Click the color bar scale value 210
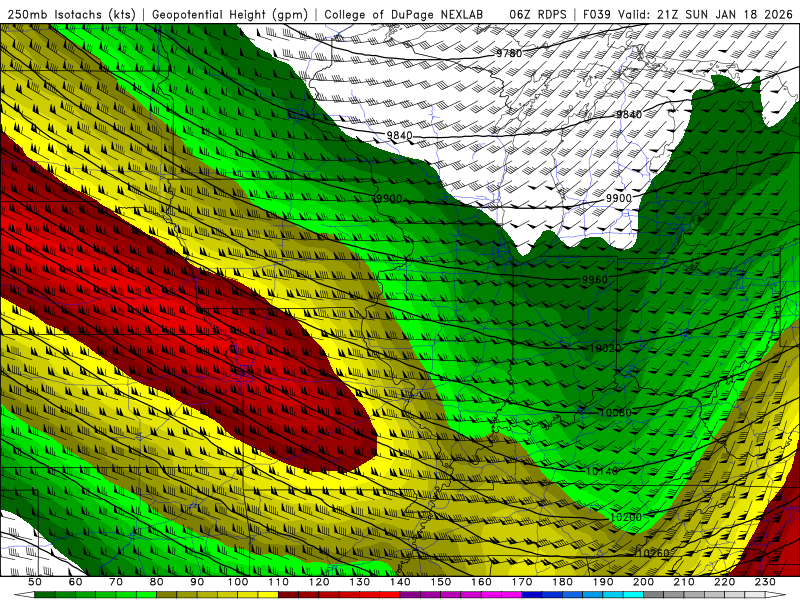The width and height of the screenshot is (800, 600). pyautogui.click(x=684, y=582)
